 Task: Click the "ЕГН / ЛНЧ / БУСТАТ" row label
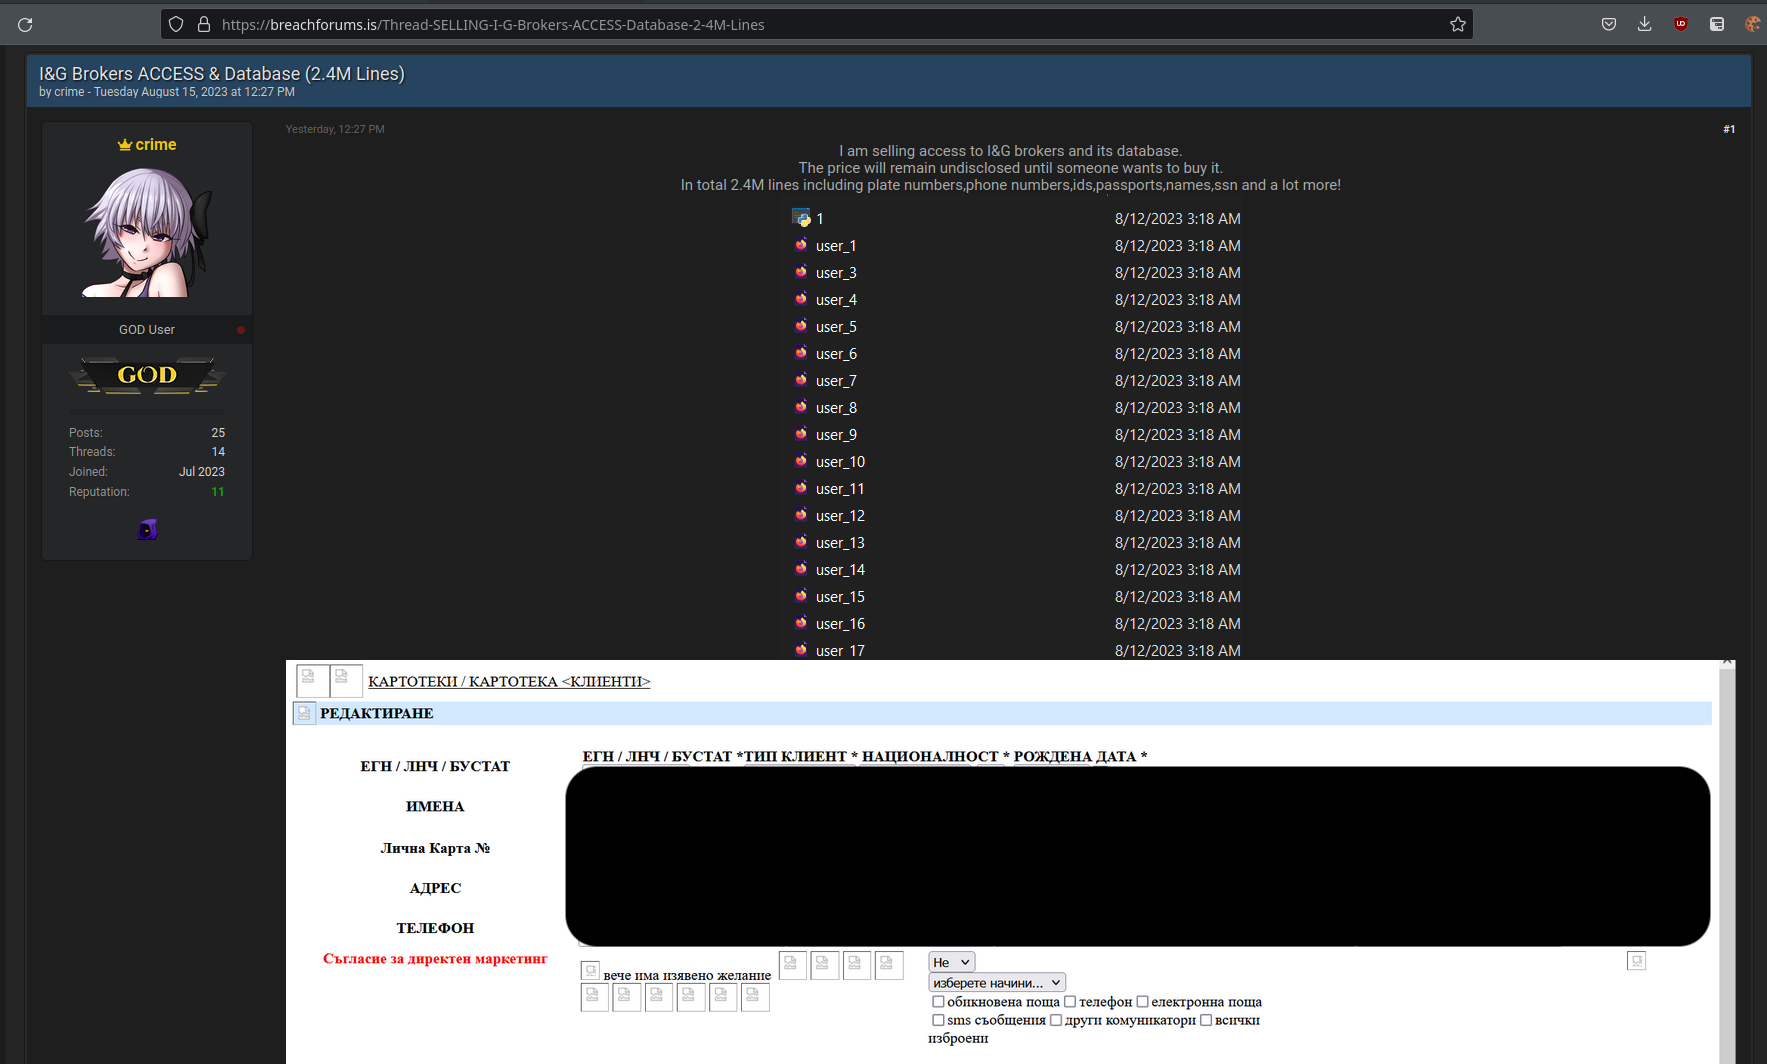click(435, 766)
